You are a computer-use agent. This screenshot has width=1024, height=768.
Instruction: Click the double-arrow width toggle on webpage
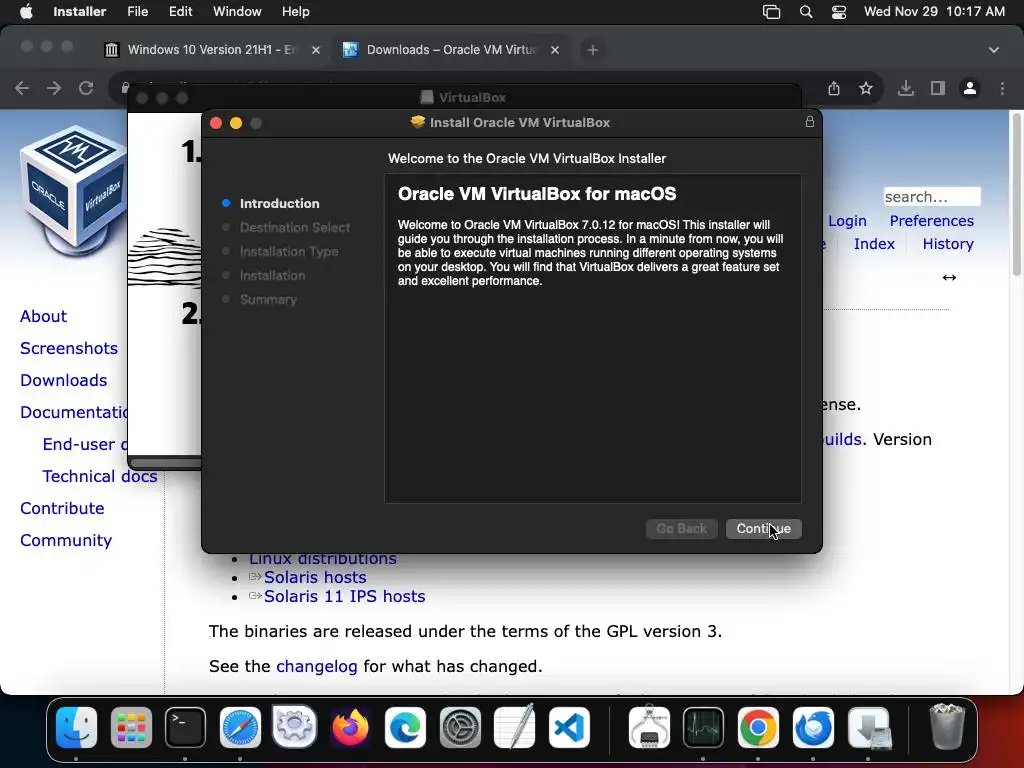pyautogui.click(x=949, y=278)
